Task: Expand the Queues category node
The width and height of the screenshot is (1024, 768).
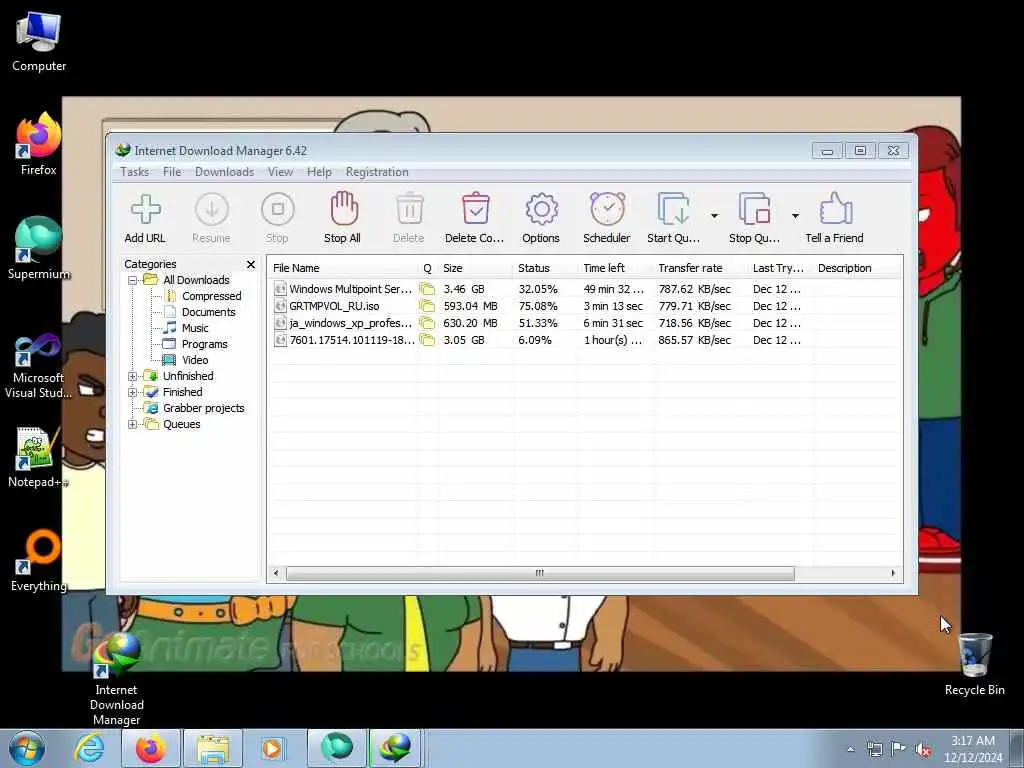Action: tap(133, 424)
